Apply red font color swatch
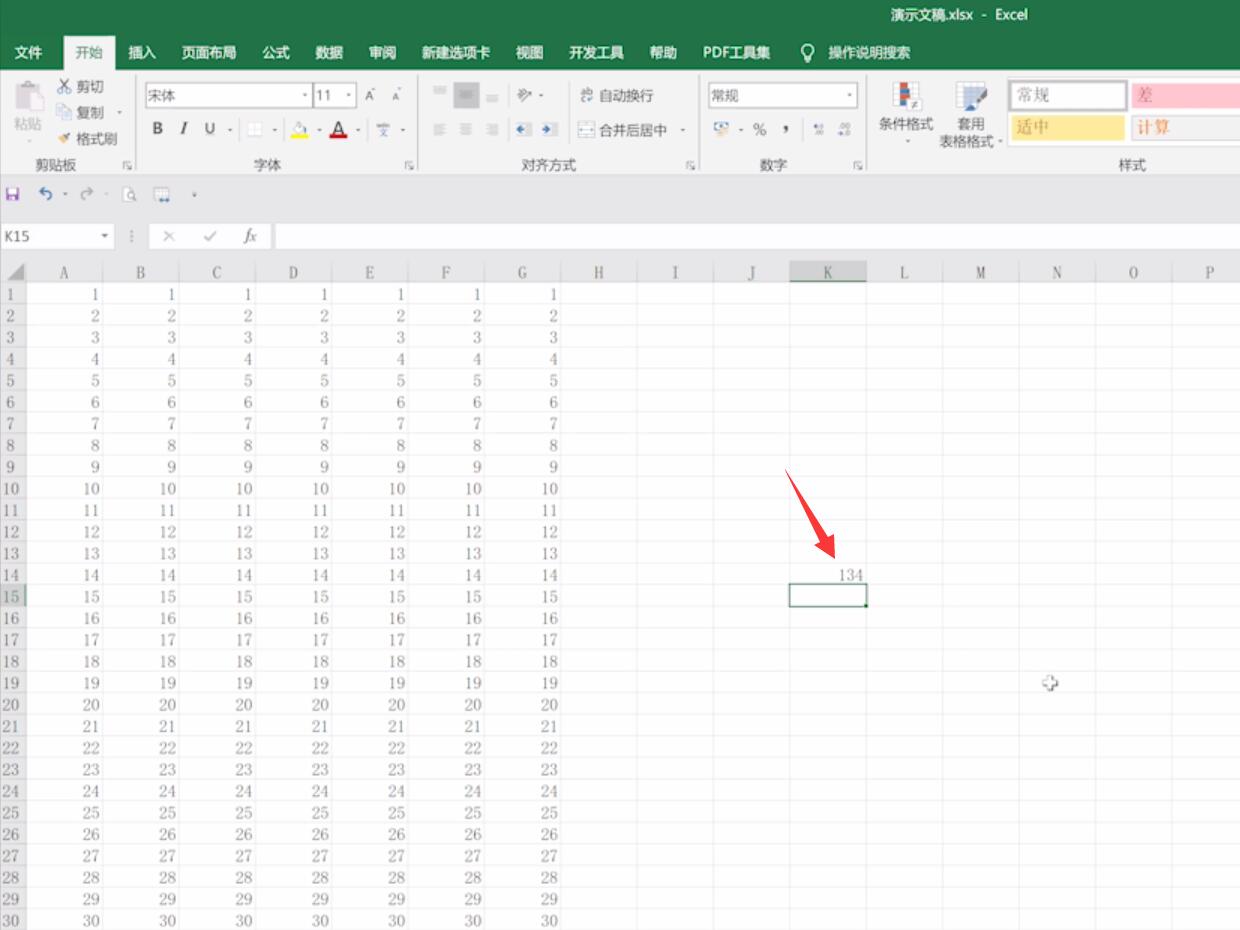Screen dimensions: 1240x930 pos(338,130)
